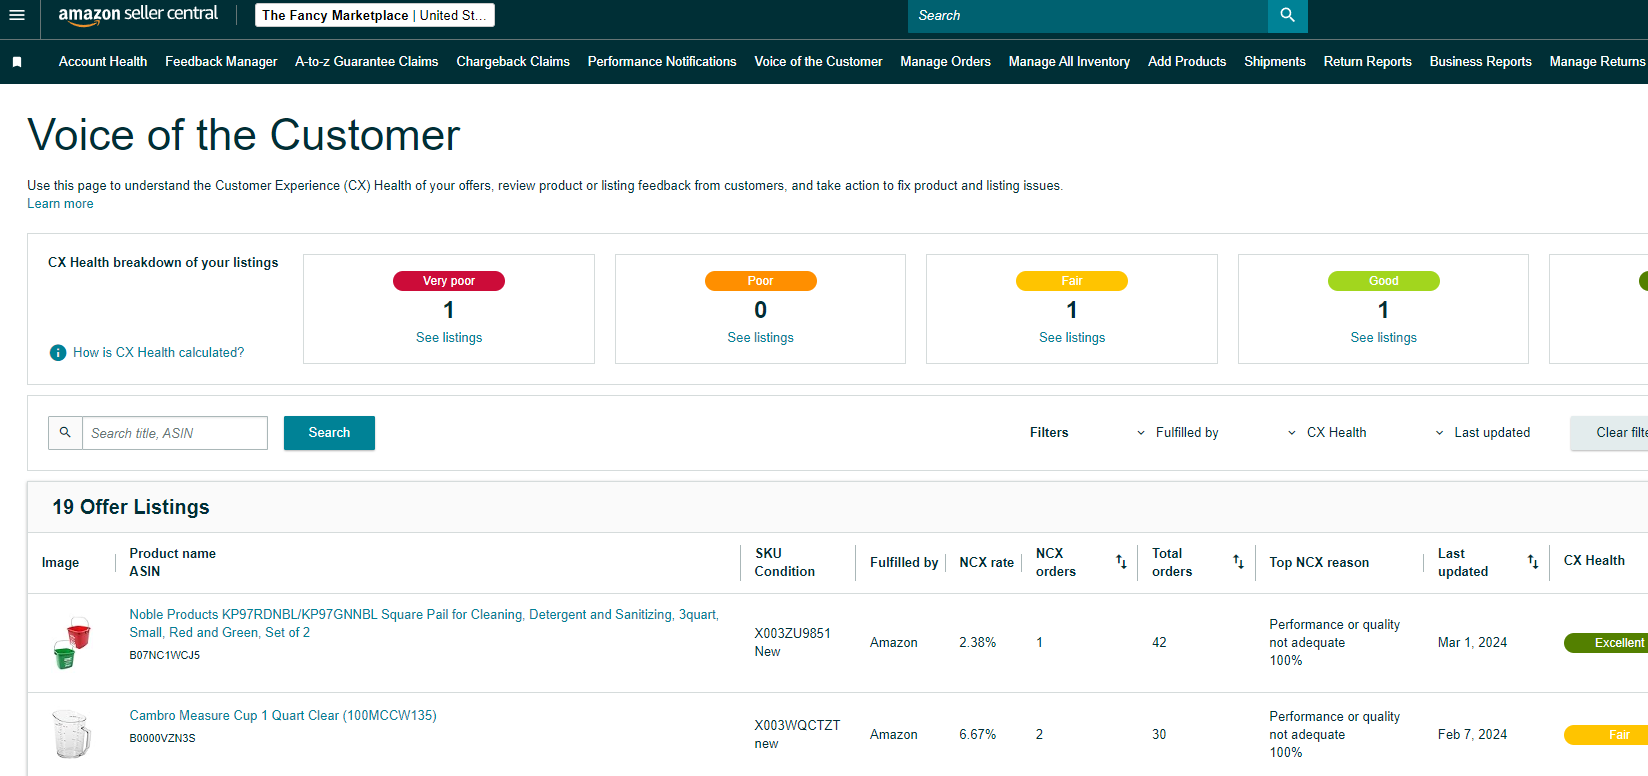The width and height of the screenshot is (1648, 776).
Task: Click the NCX rate column header
Action: [x=986, y=563]
